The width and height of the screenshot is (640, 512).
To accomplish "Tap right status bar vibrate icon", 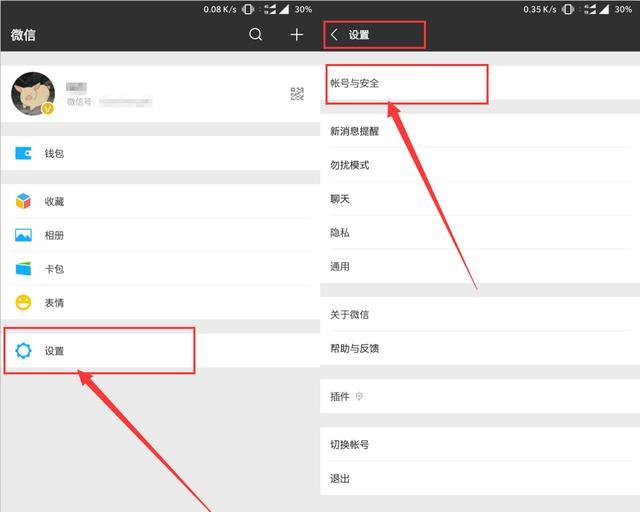I will pyautogui.click(x=568, y=9).
